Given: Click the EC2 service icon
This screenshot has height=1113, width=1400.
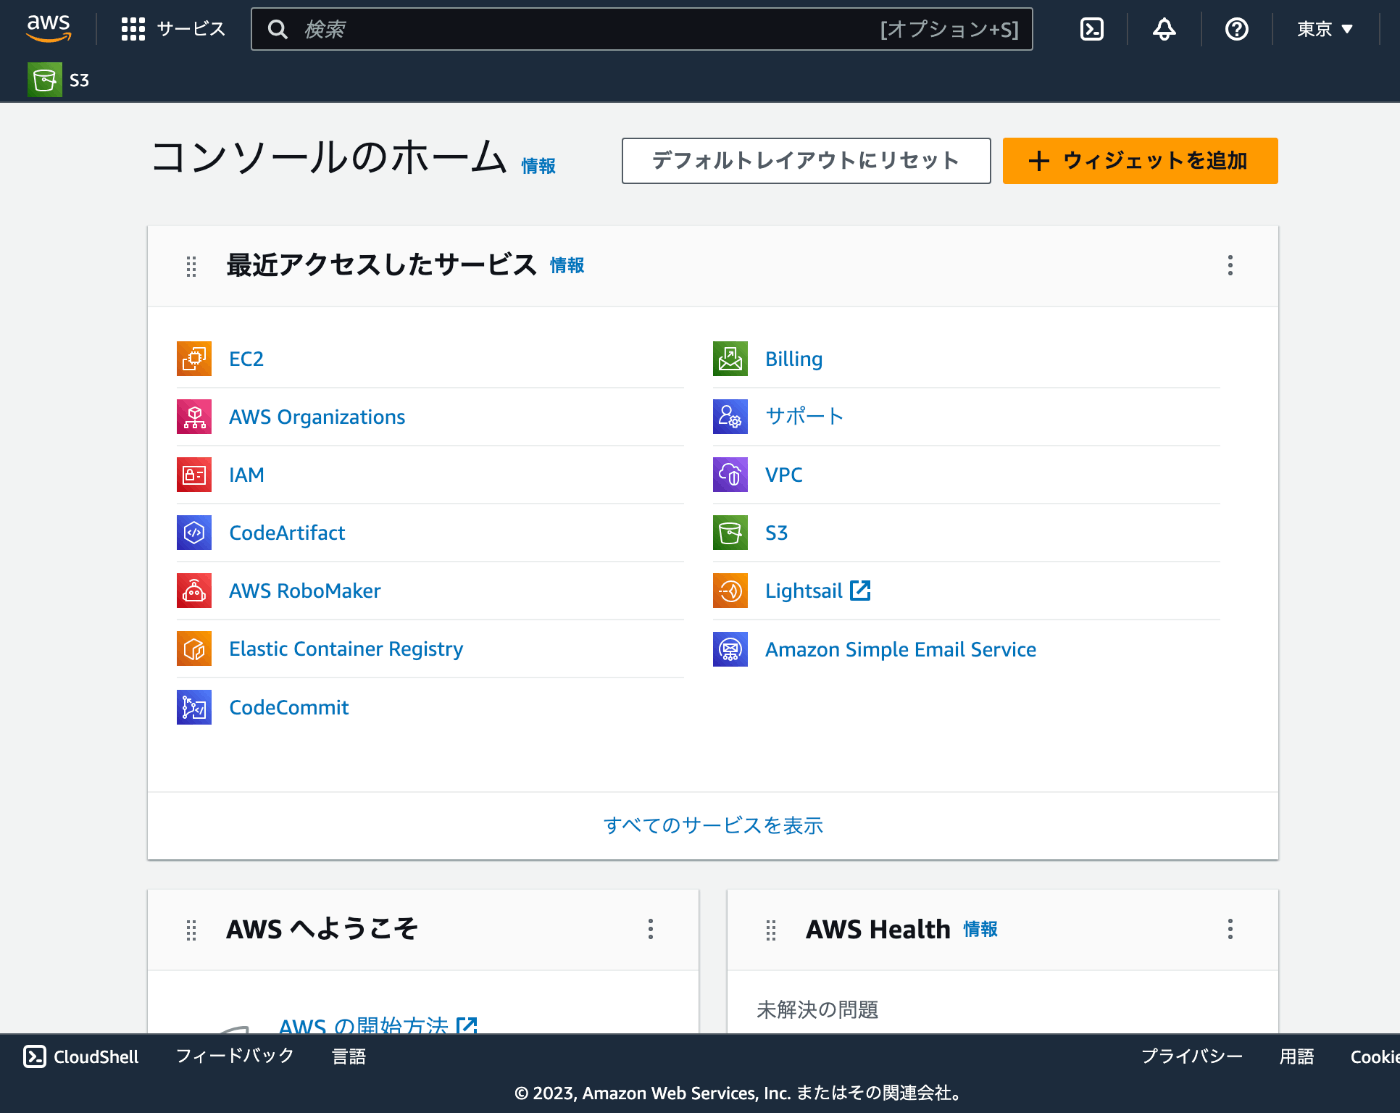Looking at the screenshot, I should coord(194,358).
